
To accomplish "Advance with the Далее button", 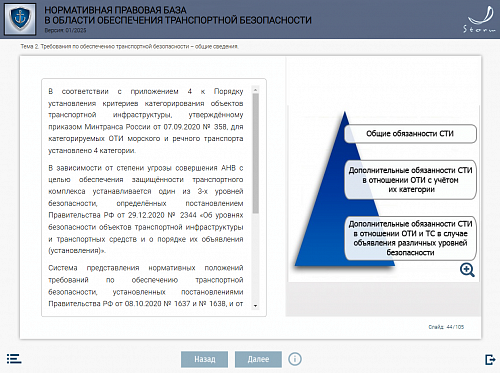I will point(258,359).
